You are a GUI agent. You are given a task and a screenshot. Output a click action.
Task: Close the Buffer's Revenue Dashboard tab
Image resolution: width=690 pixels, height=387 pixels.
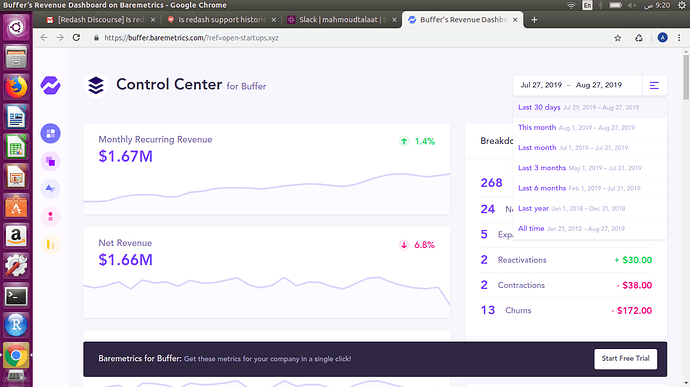(515, 20)
